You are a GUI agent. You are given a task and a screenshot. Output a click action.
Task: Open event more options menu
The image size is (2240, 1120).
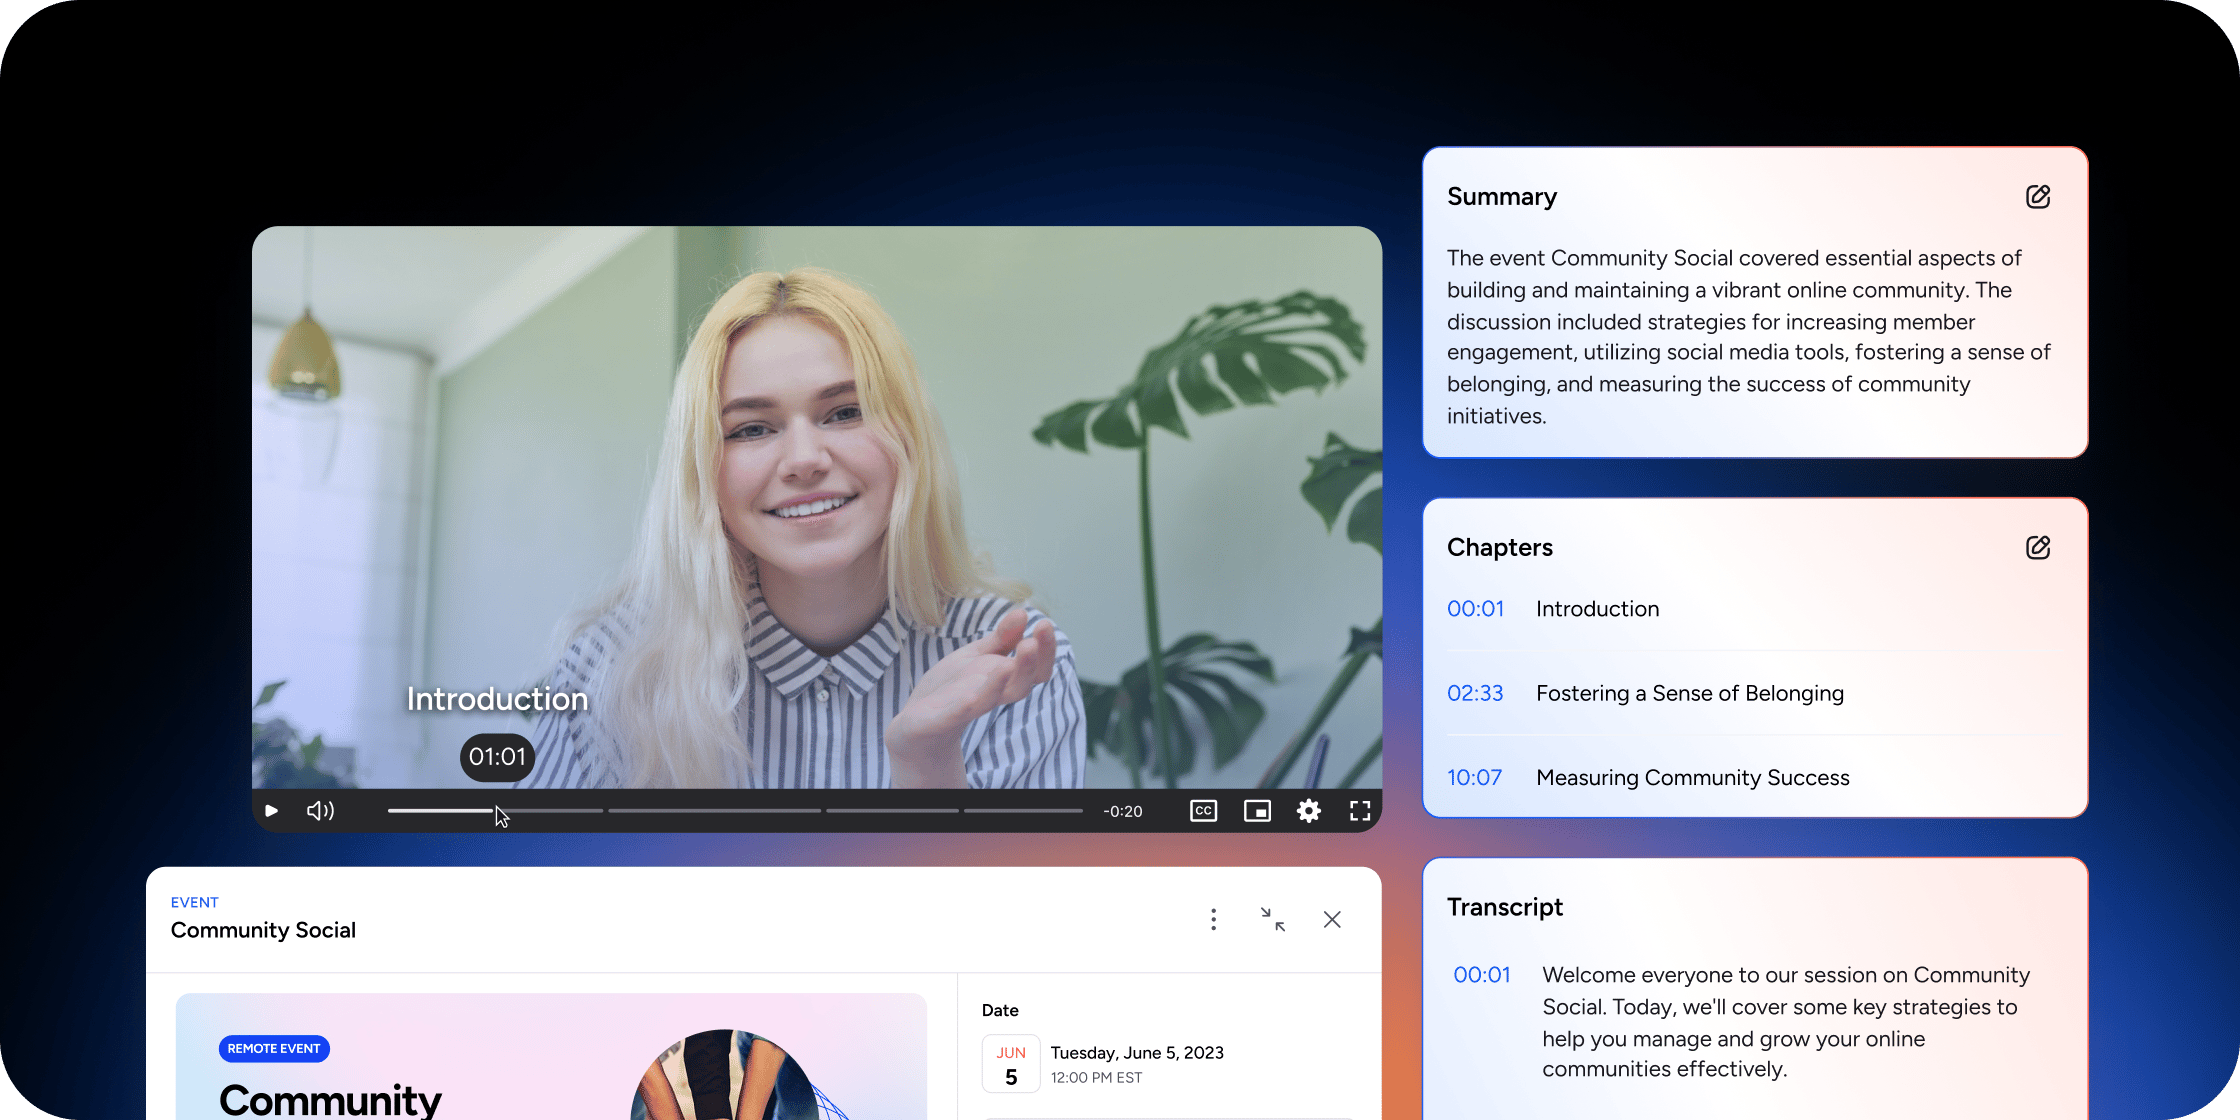(1214, 919)
